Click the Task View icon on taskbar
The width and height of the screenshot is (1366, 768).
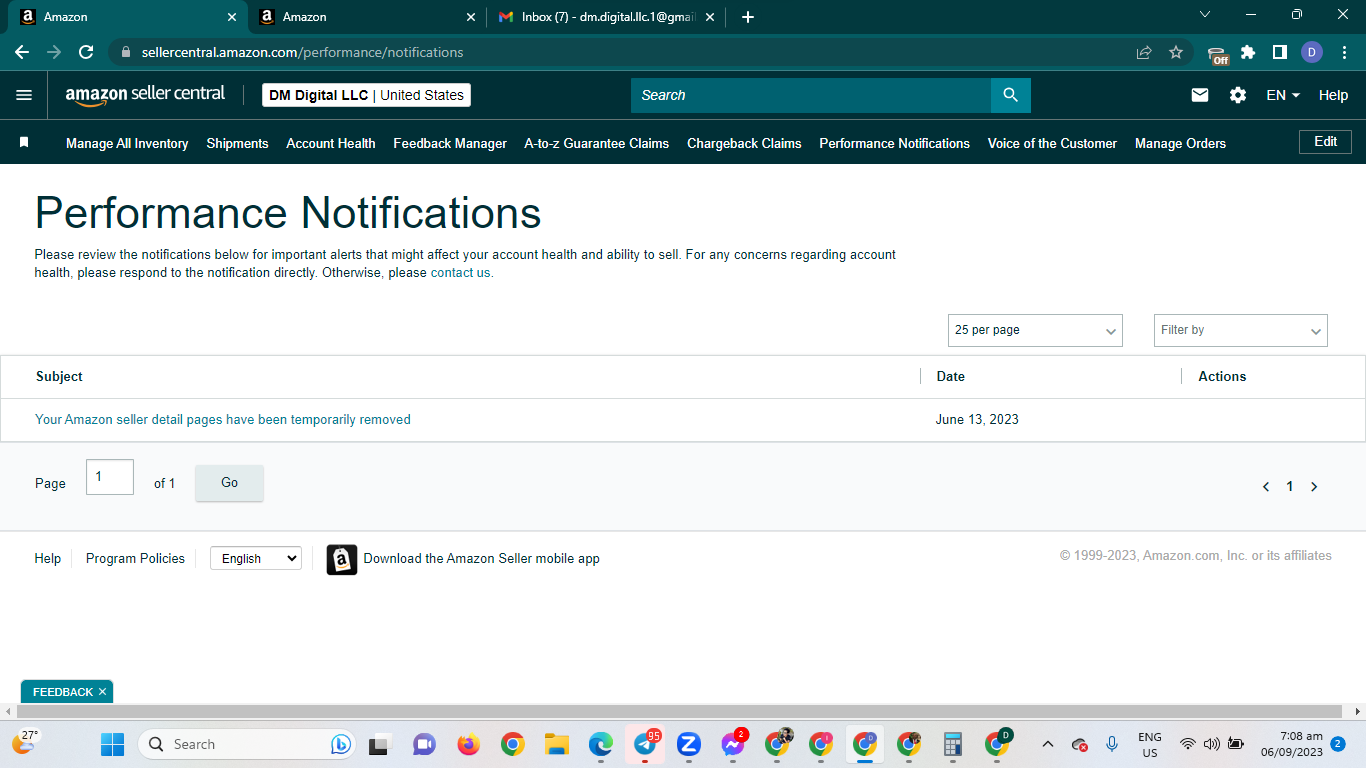point(379,744)
